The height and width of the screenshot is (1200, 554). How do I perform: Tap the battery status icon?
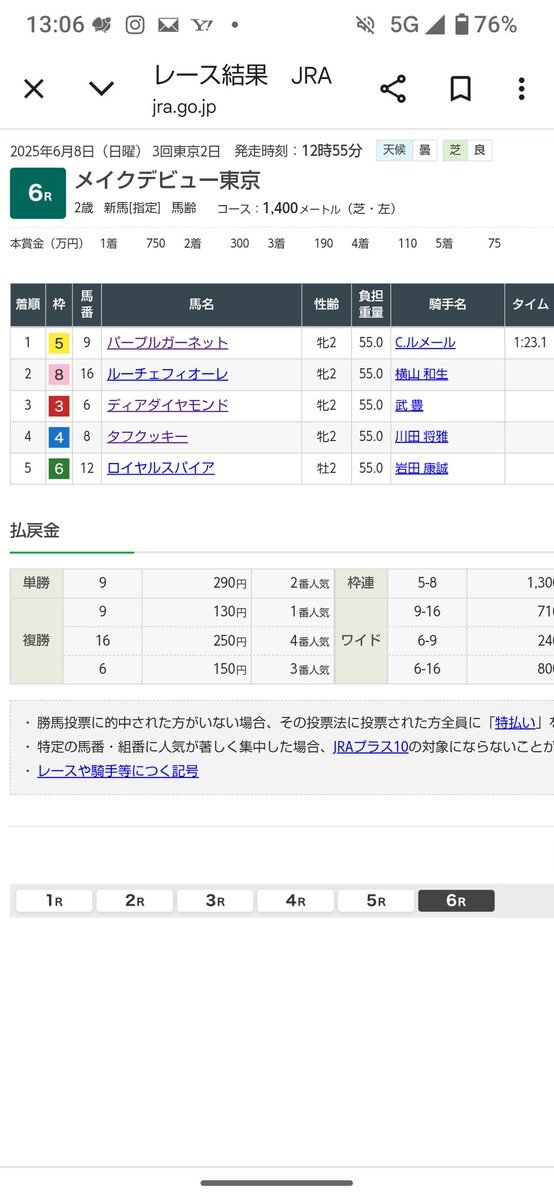point(462,25)
